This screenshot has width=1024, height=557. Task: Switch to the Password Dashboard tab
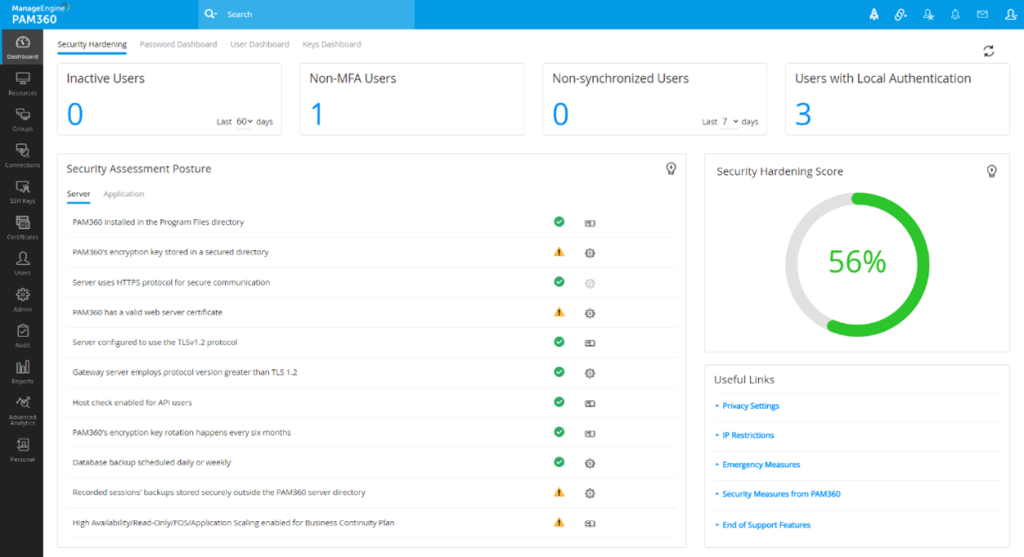[178, 45]
